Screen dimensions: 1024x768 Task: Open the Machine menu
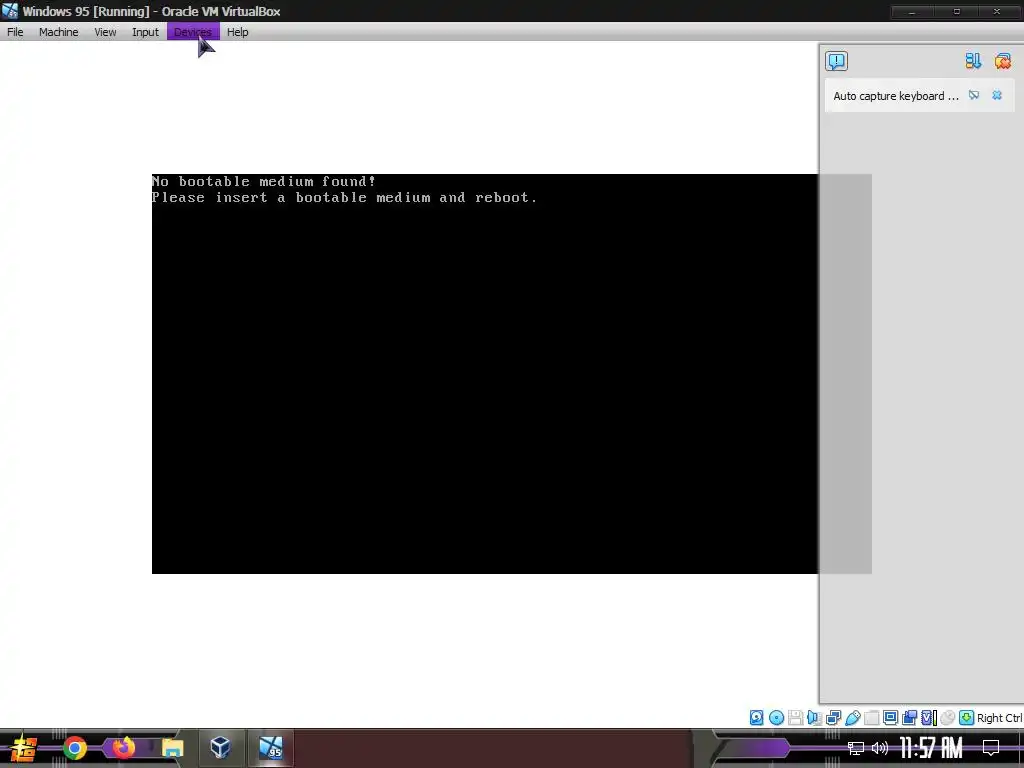[x=58, y=32]
